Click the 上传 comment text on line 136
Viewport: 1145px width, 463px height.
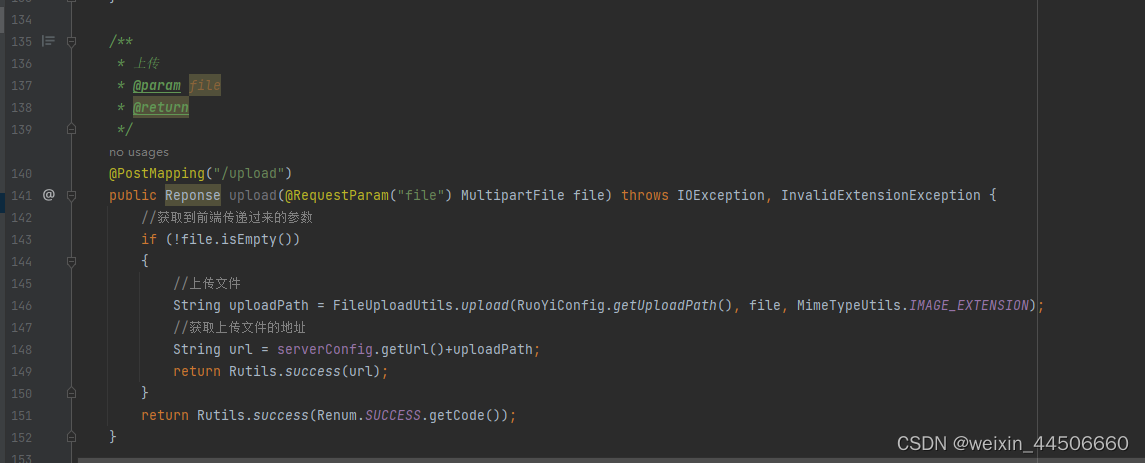147,64
